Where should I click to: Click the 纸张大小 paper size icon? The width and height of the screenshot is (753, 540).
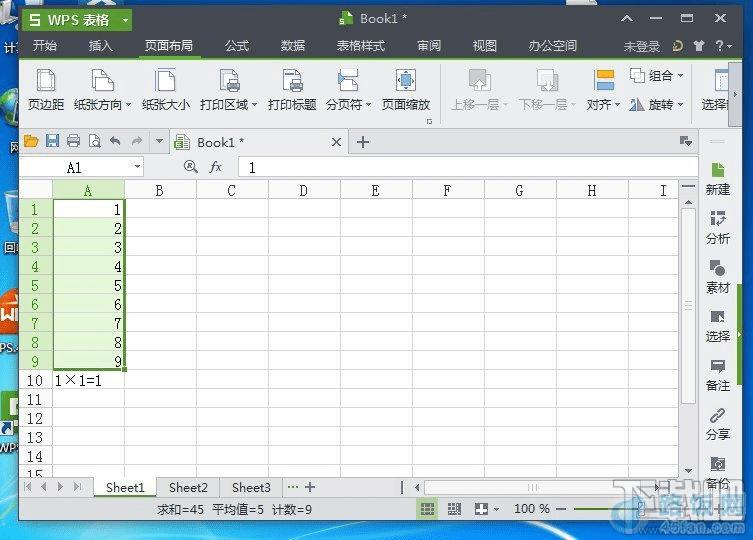point(165,80)
